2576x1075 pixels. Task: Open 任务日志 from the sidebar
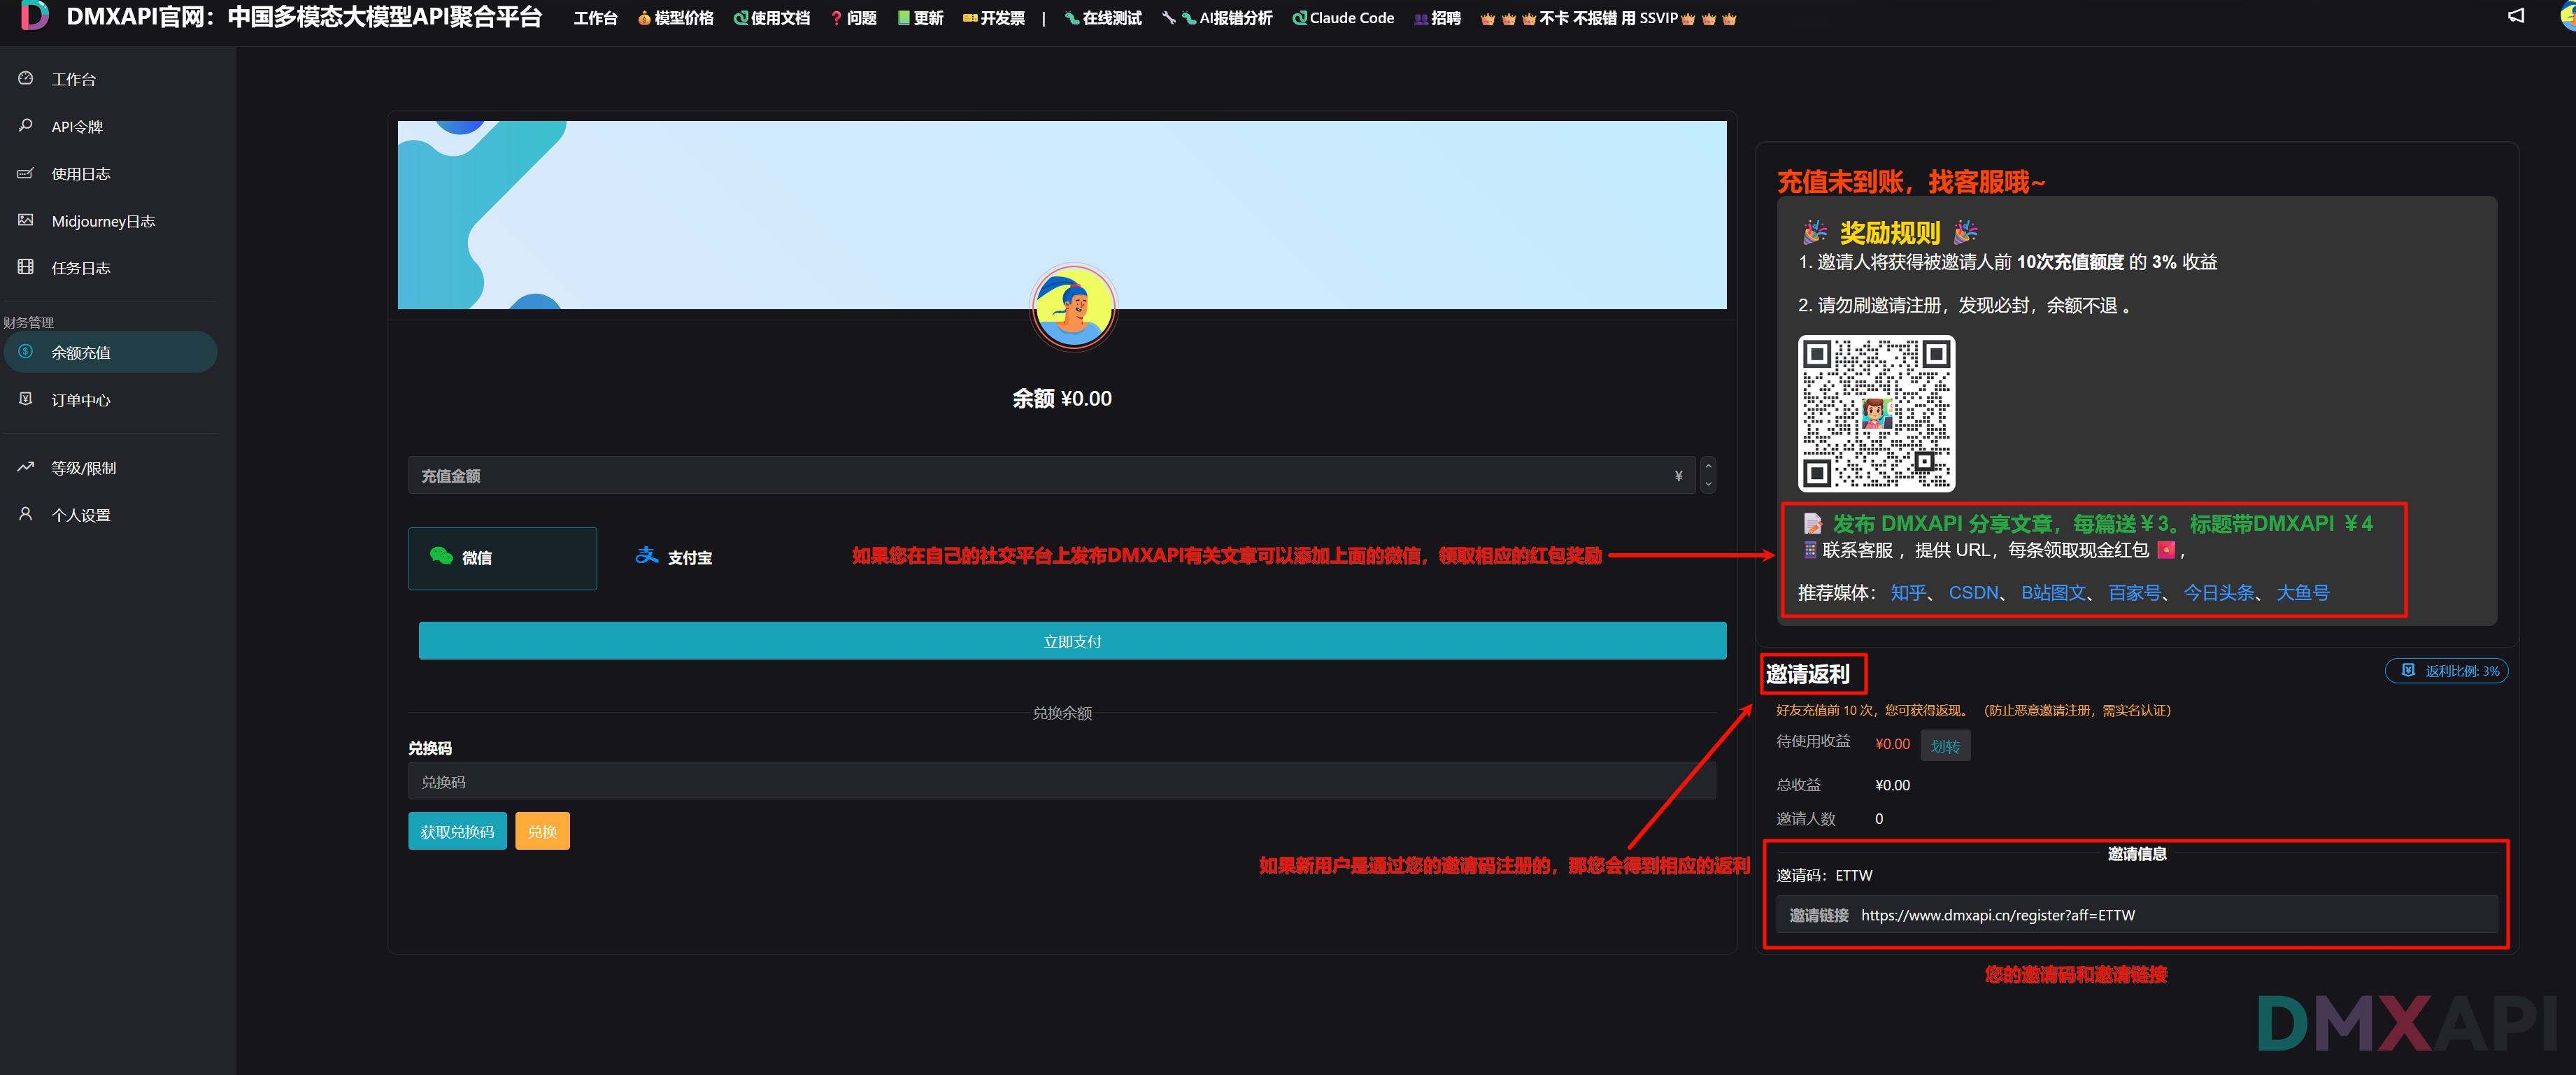80,268
